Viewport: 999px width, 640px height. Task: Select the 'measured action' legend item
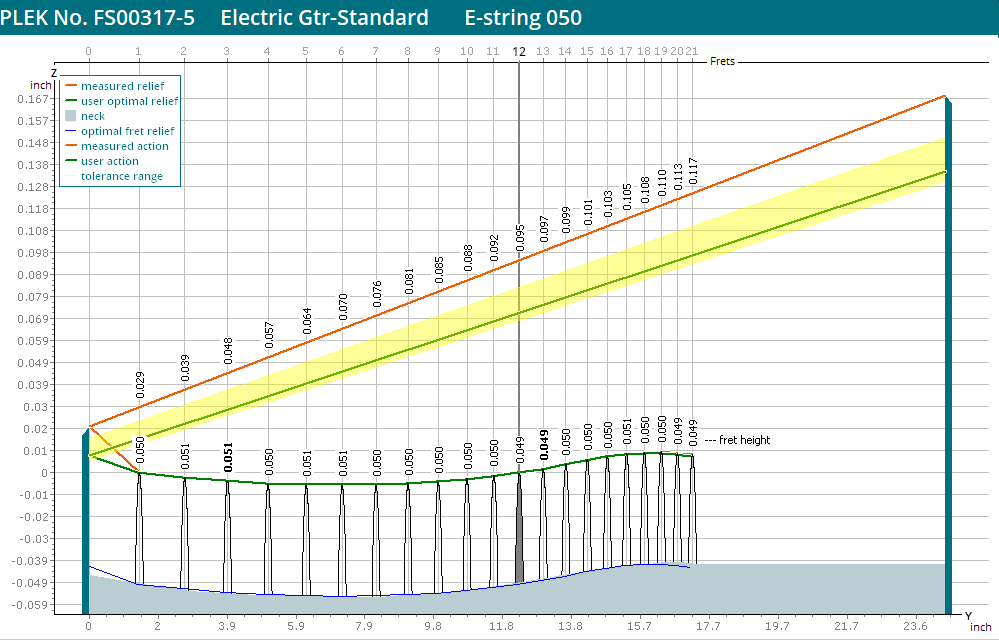(124, 146)
